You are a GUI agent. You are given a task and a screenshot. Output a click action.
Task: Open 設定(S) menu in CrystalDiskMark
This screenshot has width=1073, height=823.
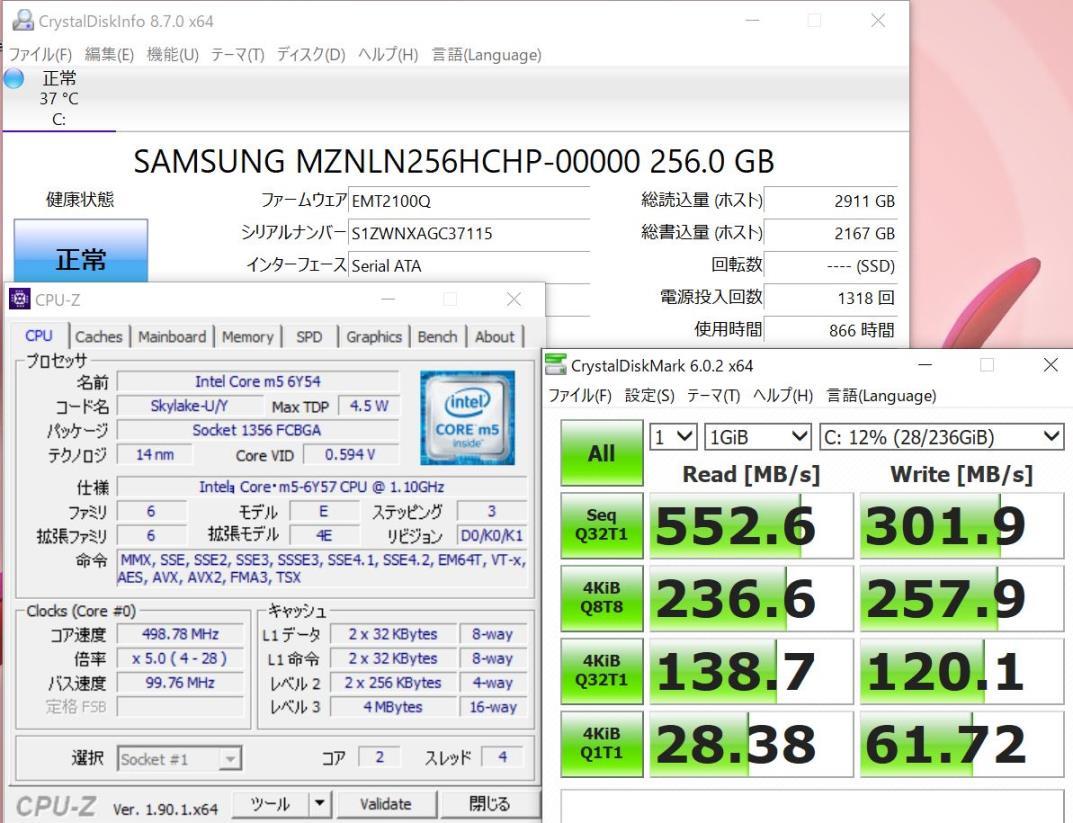[649, 396]
